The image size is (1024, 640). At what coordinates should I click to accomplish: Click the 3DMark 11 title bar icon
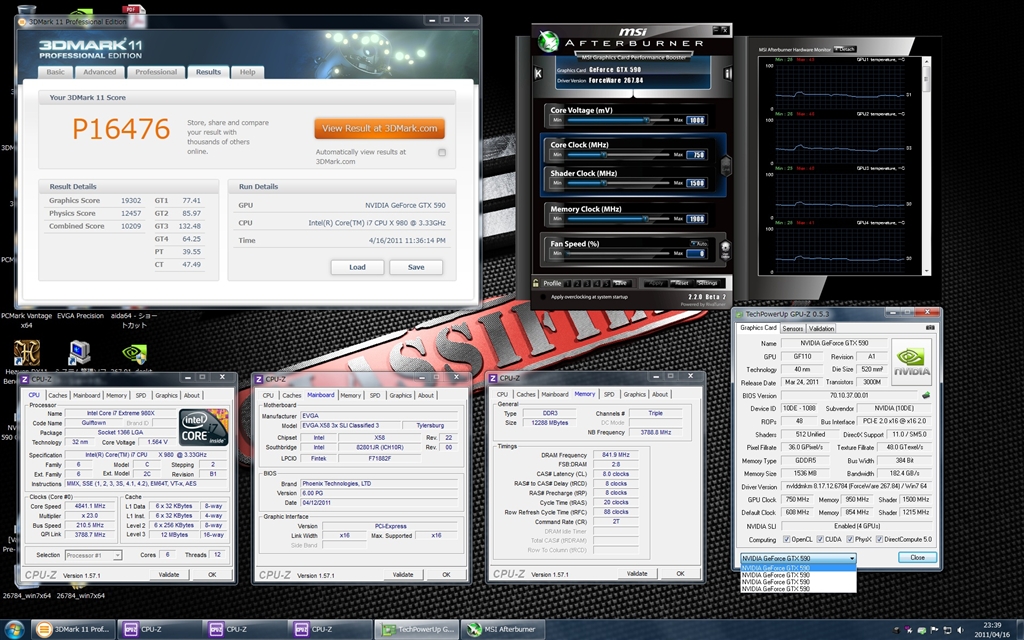[22, 22]
